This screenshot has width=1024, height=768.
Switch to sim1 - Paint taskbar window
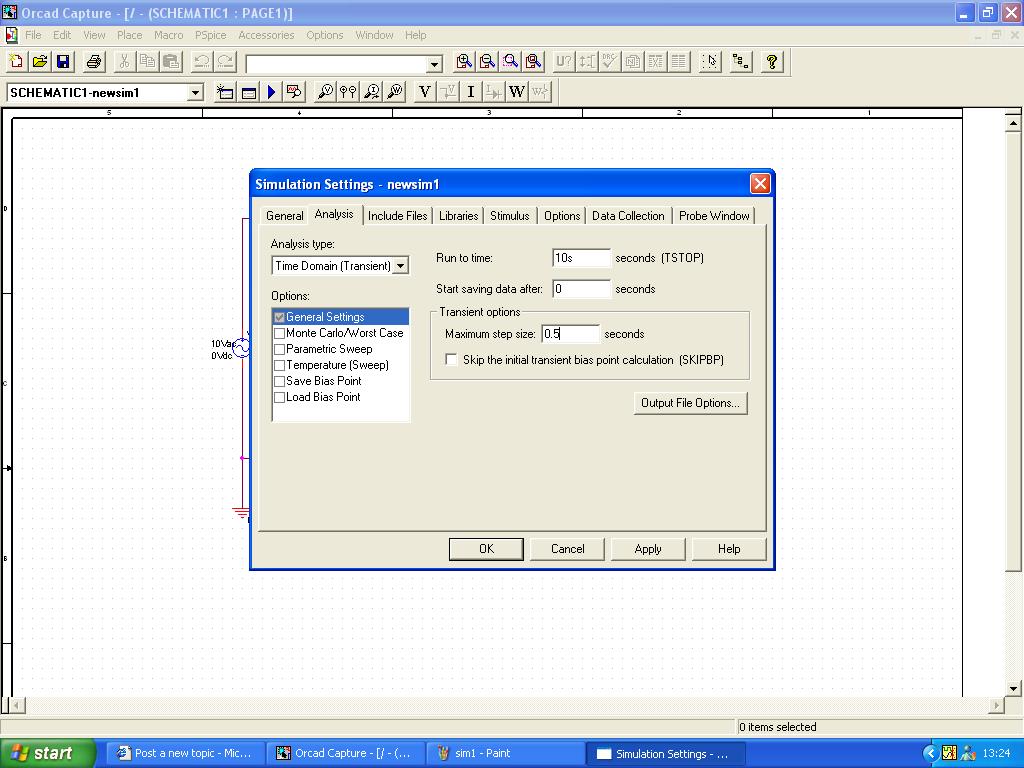pos(505,753)
